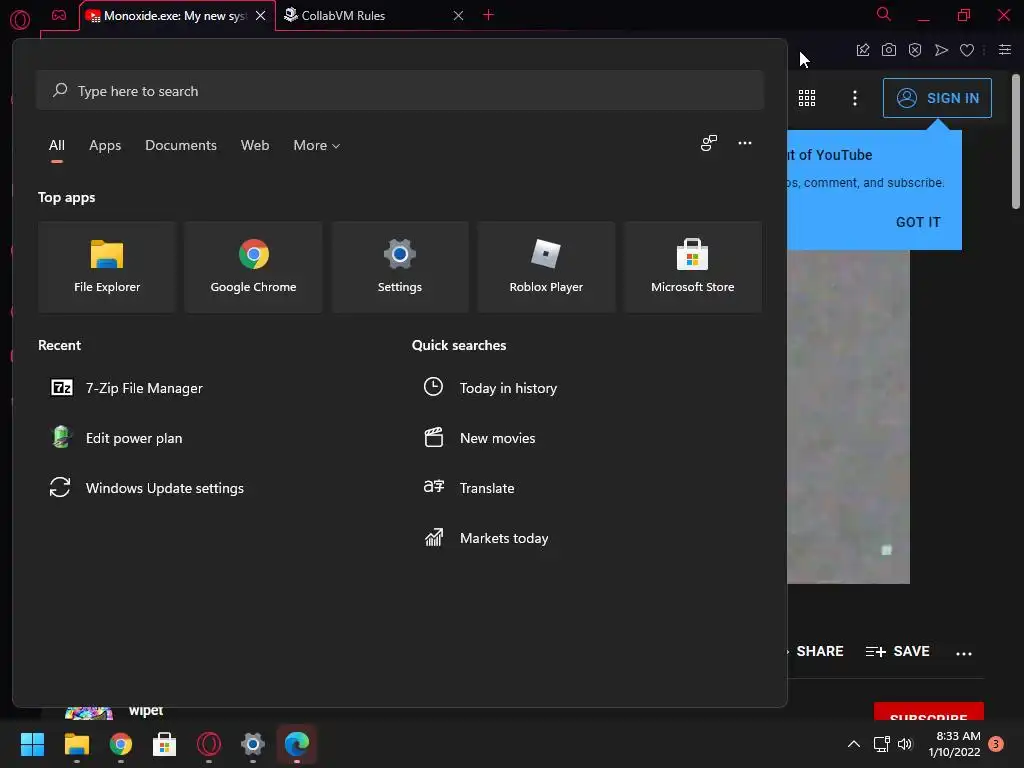
Task: Click the Type here to search field
Action: tap(400, 91)
